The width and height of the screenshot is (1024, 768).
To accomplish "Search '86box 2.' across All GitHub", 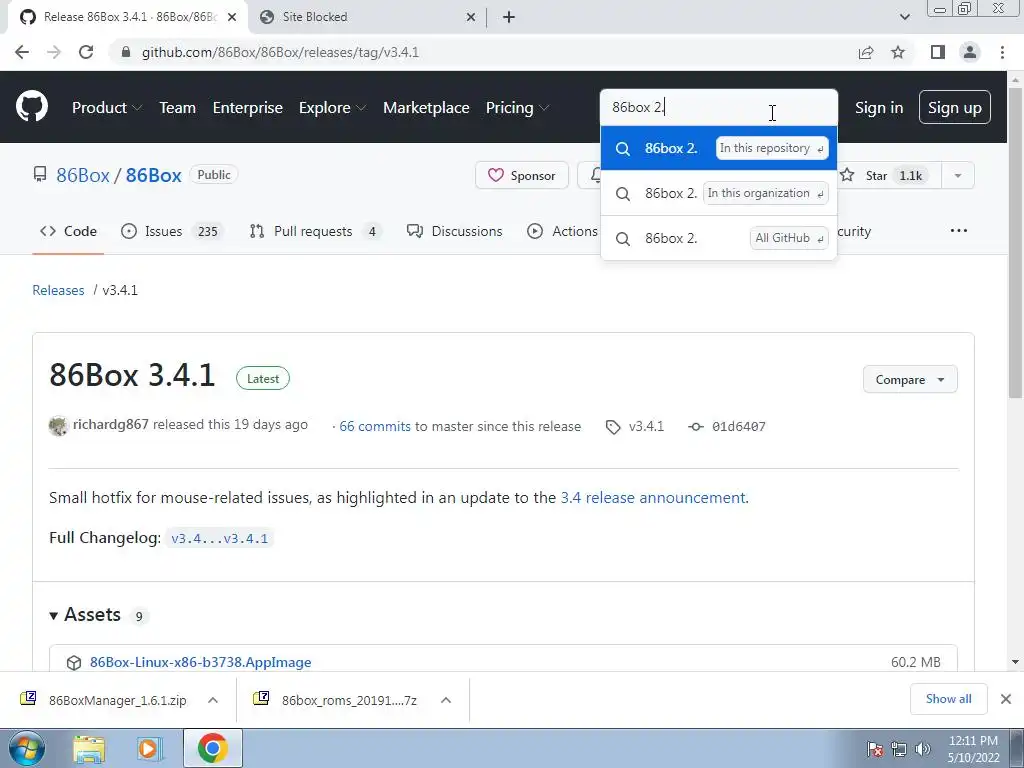I will pos(718,238).
